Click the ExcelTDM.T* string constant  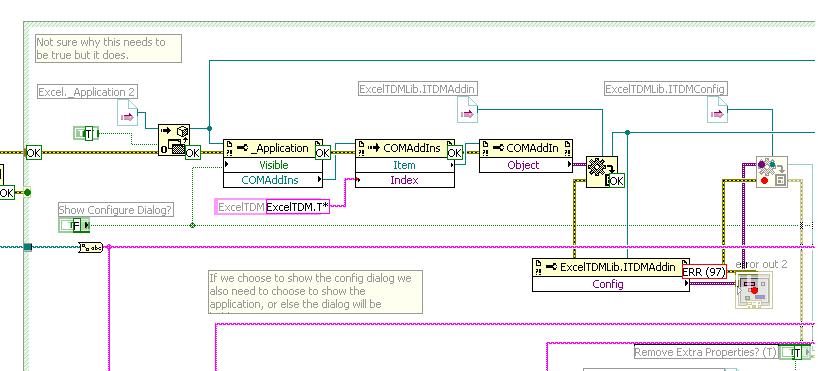(297, 207)
